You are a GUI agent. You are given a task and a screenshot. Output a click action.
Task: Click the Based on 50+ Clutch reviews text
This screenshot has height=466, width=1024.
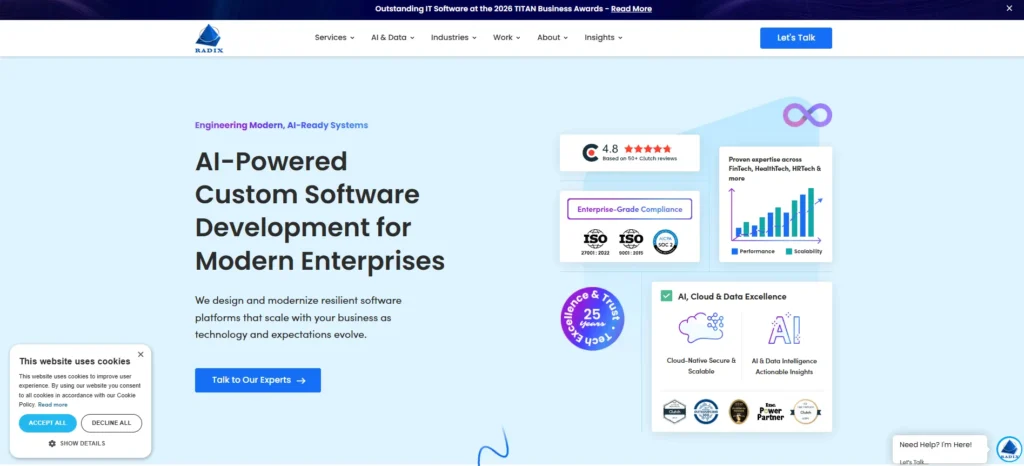coord(639,159)
